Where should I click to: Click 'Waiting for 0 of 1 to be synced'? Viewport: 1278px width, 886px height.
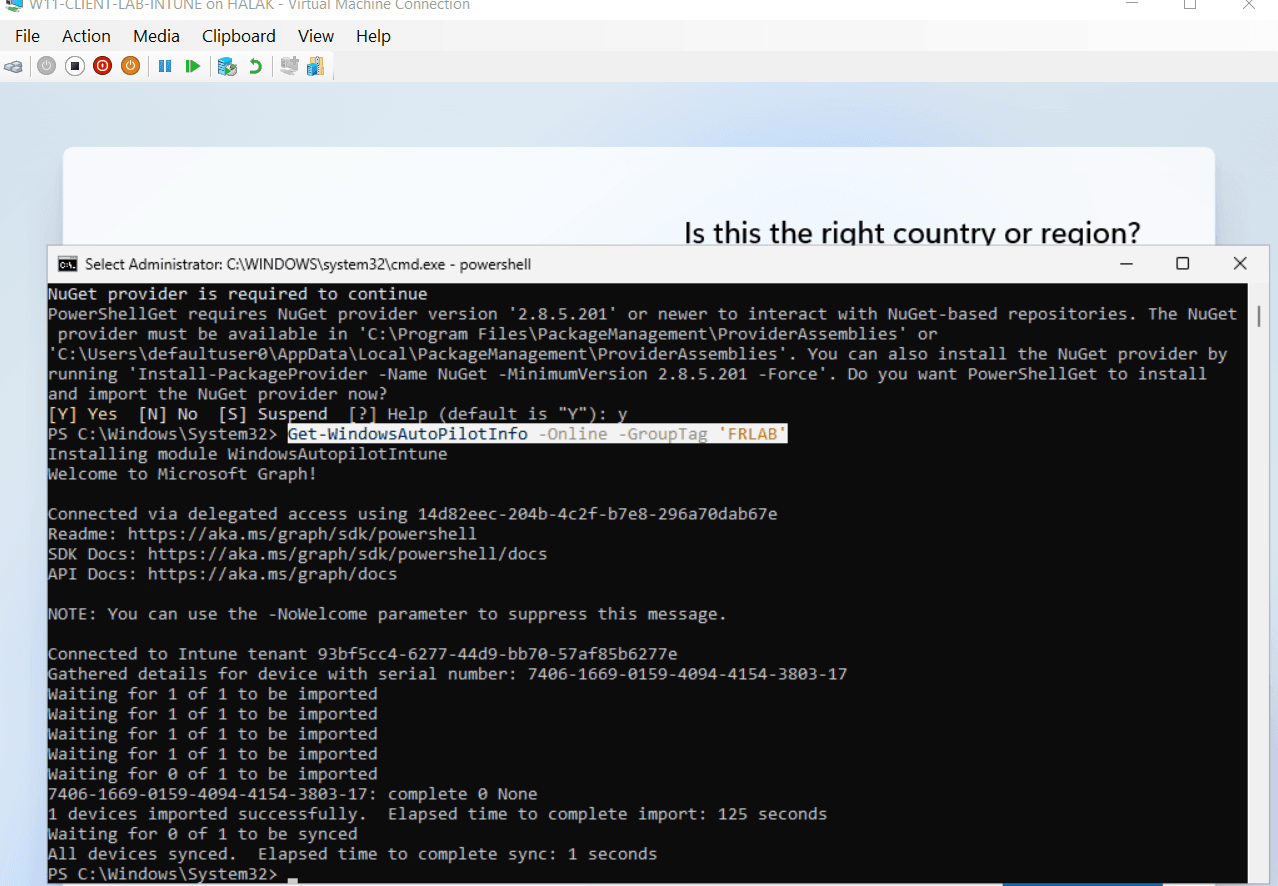click(x=202, y=834)
